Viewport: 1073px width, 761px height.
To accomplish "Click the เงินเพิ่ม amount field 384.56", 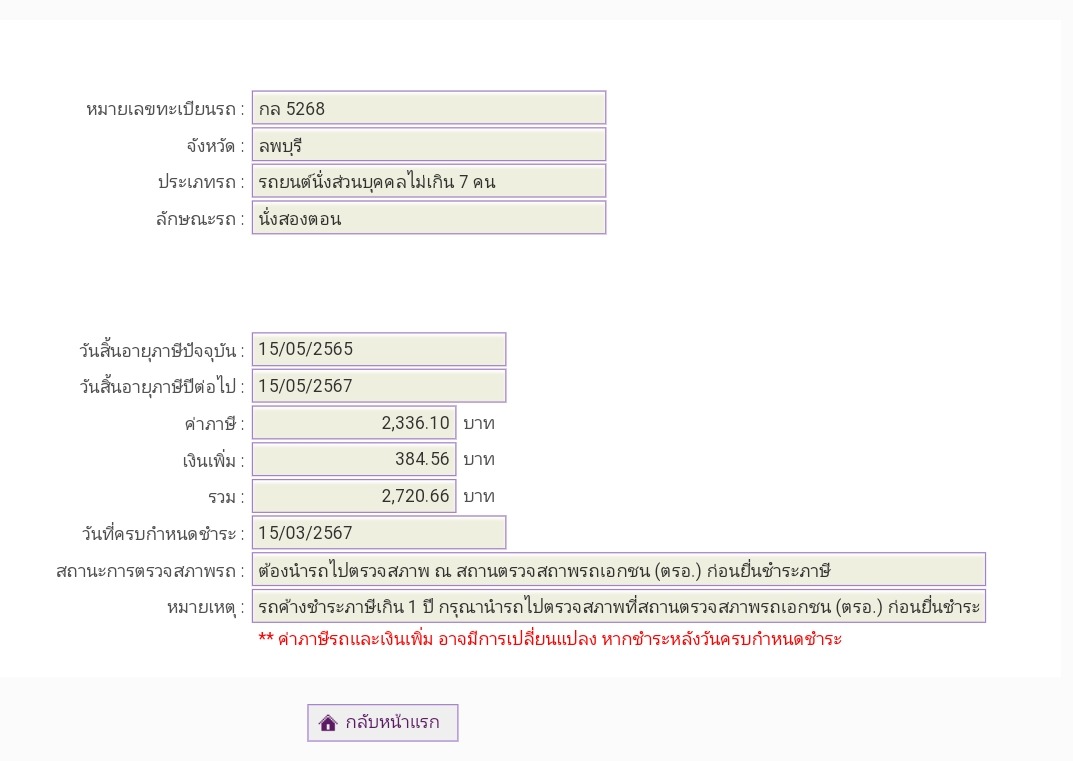I will (x=354, y=459).
